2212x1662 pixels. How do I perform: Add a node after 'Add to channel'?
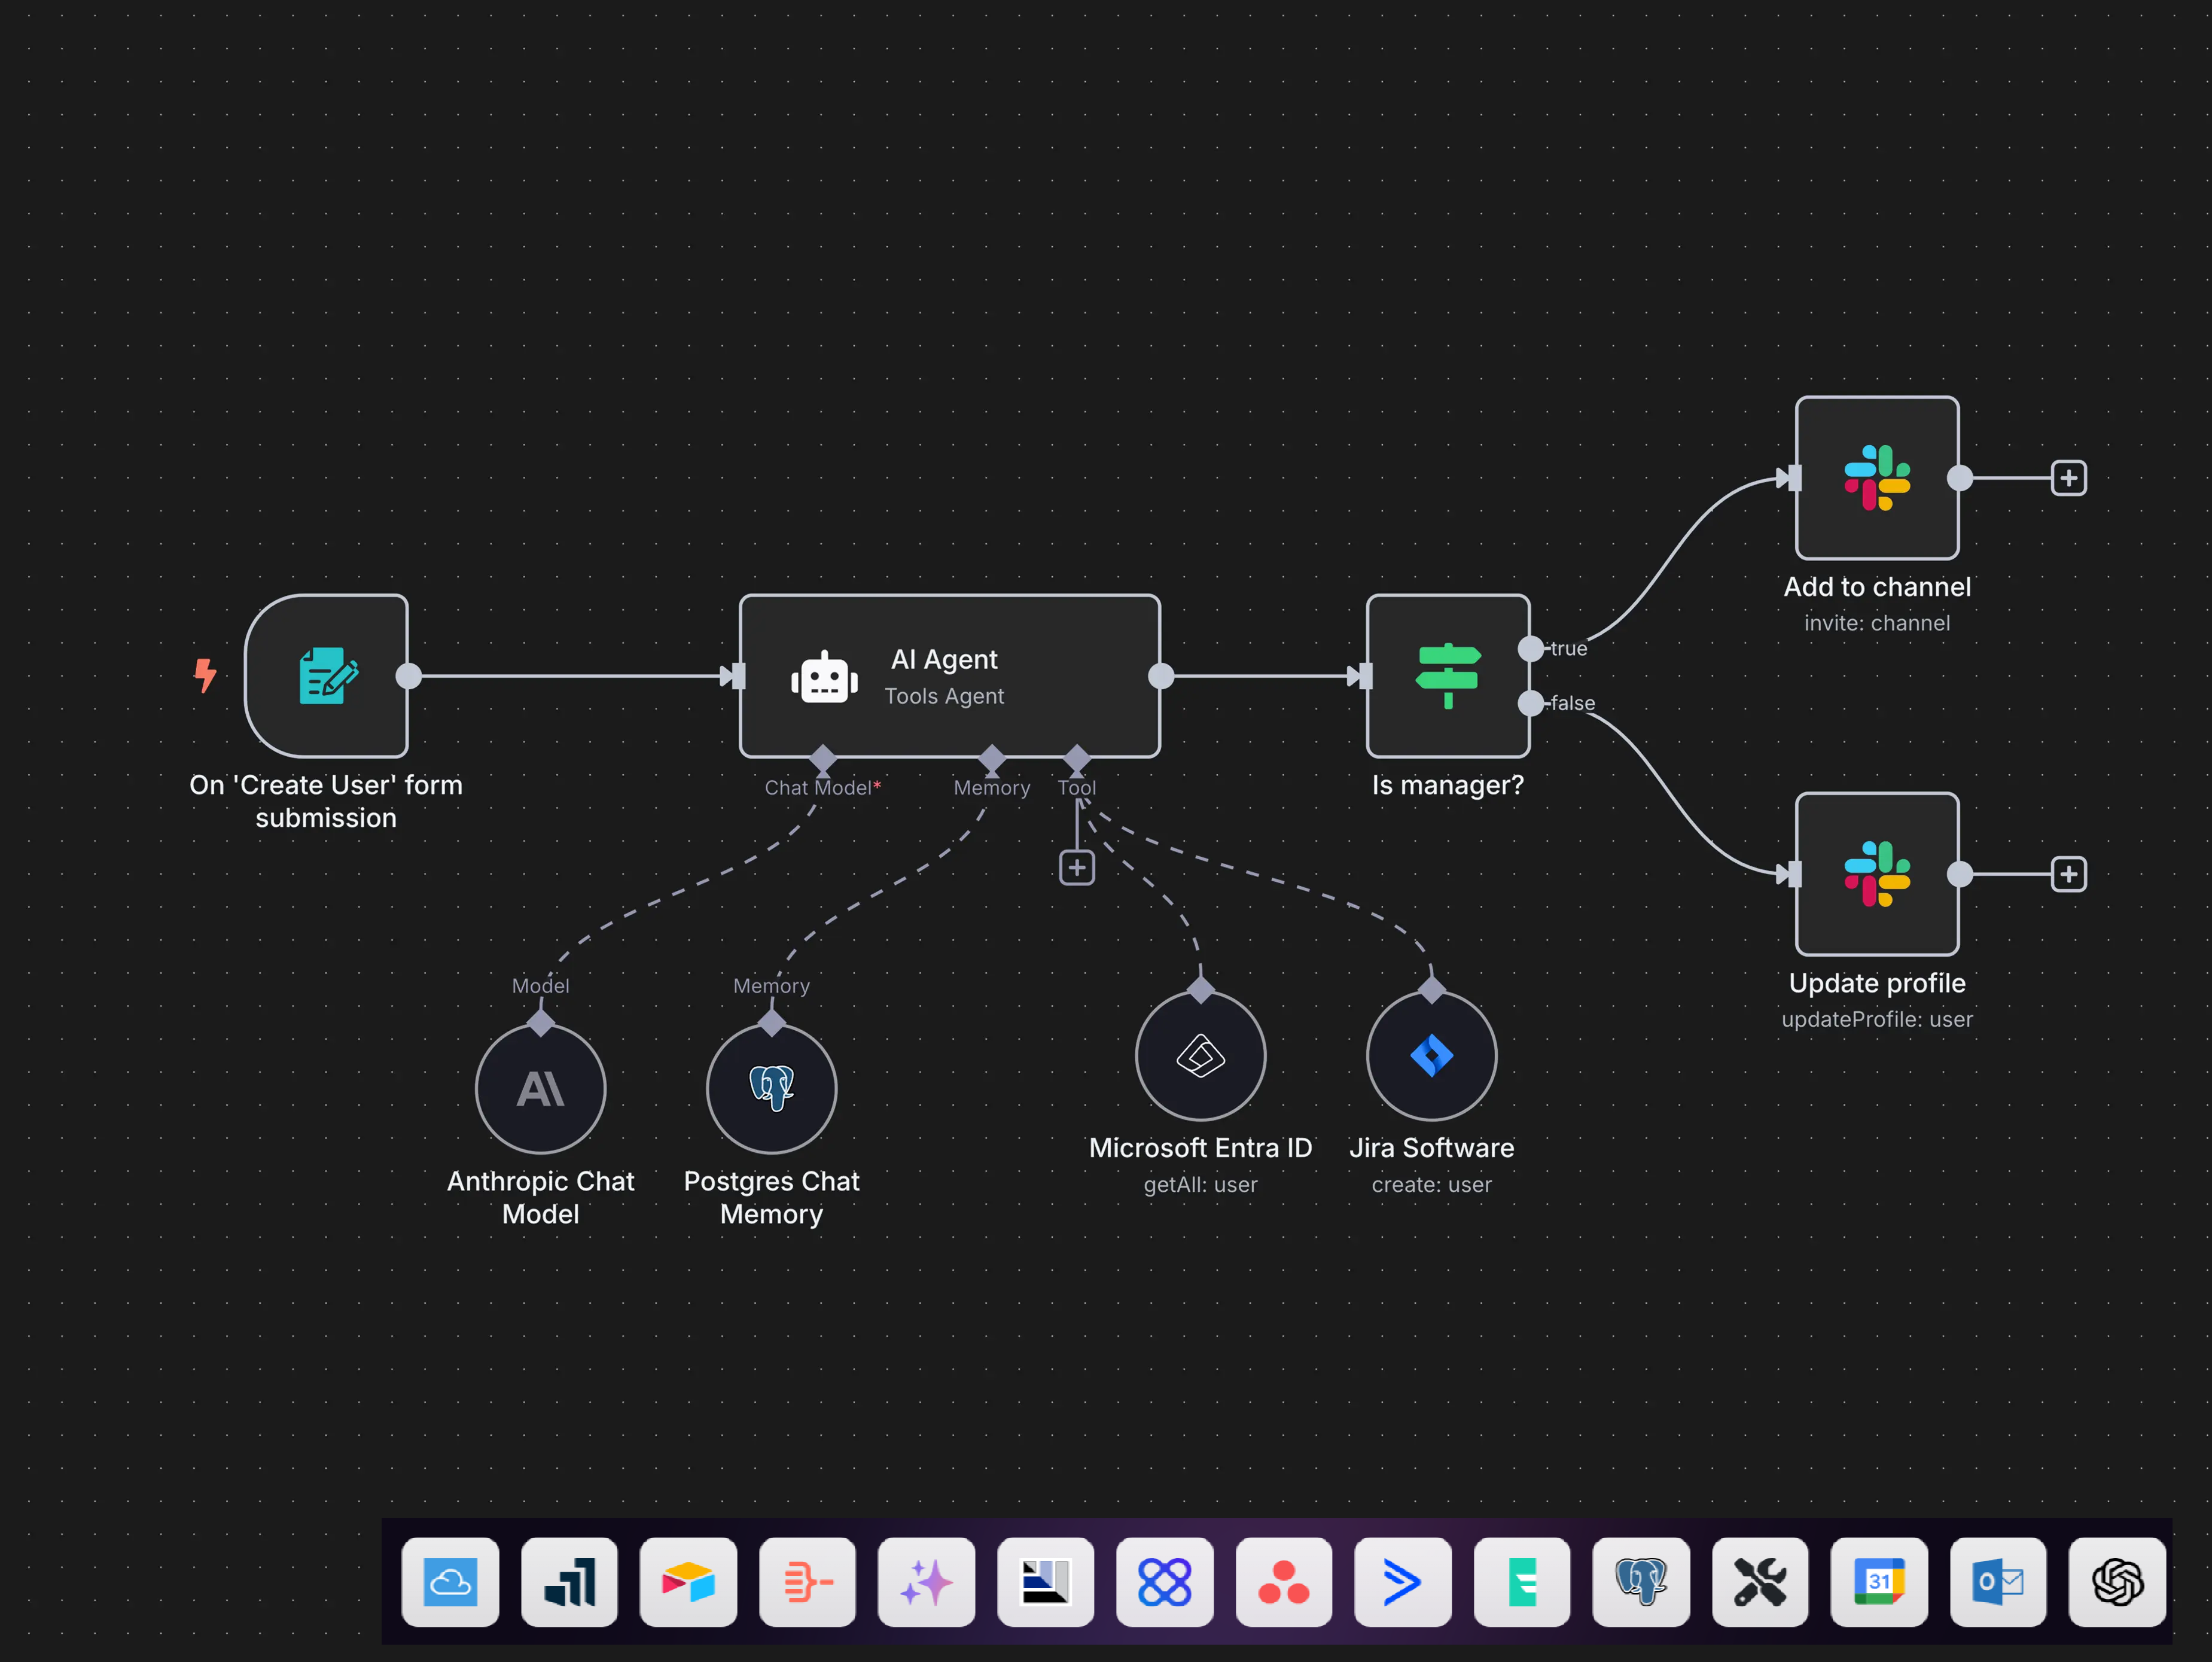coord(2069,478)
